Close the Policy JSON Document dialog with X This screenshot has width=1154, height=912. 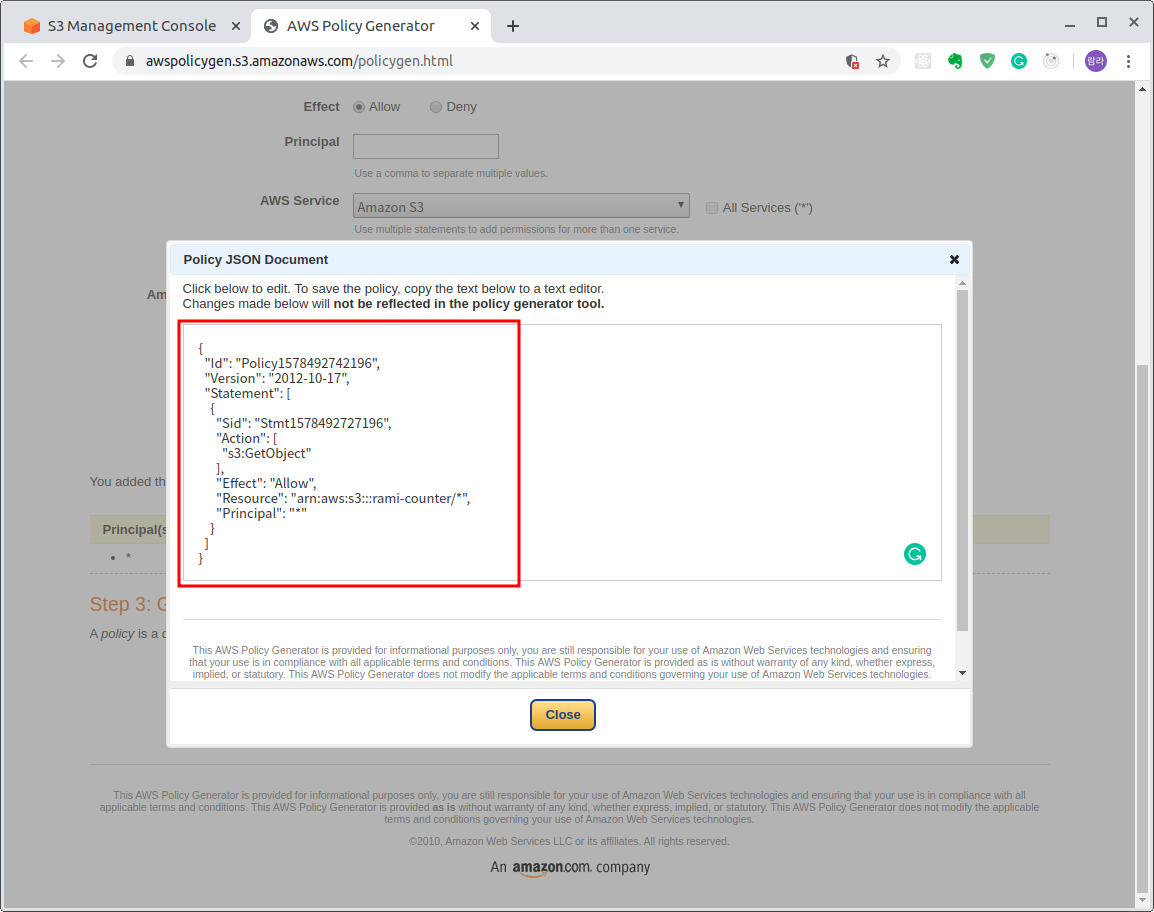[954, 259]
